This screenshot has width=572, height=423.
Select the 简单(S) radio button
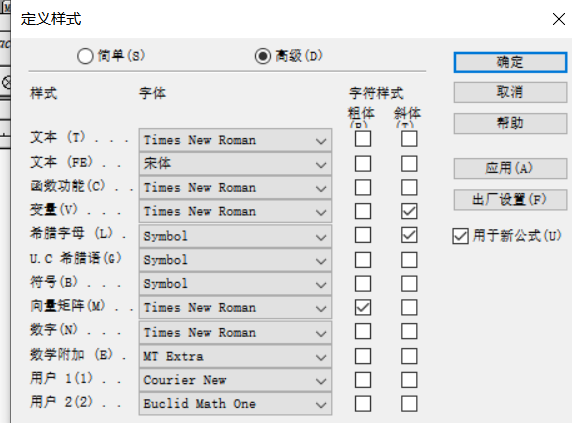pos(85,56)
